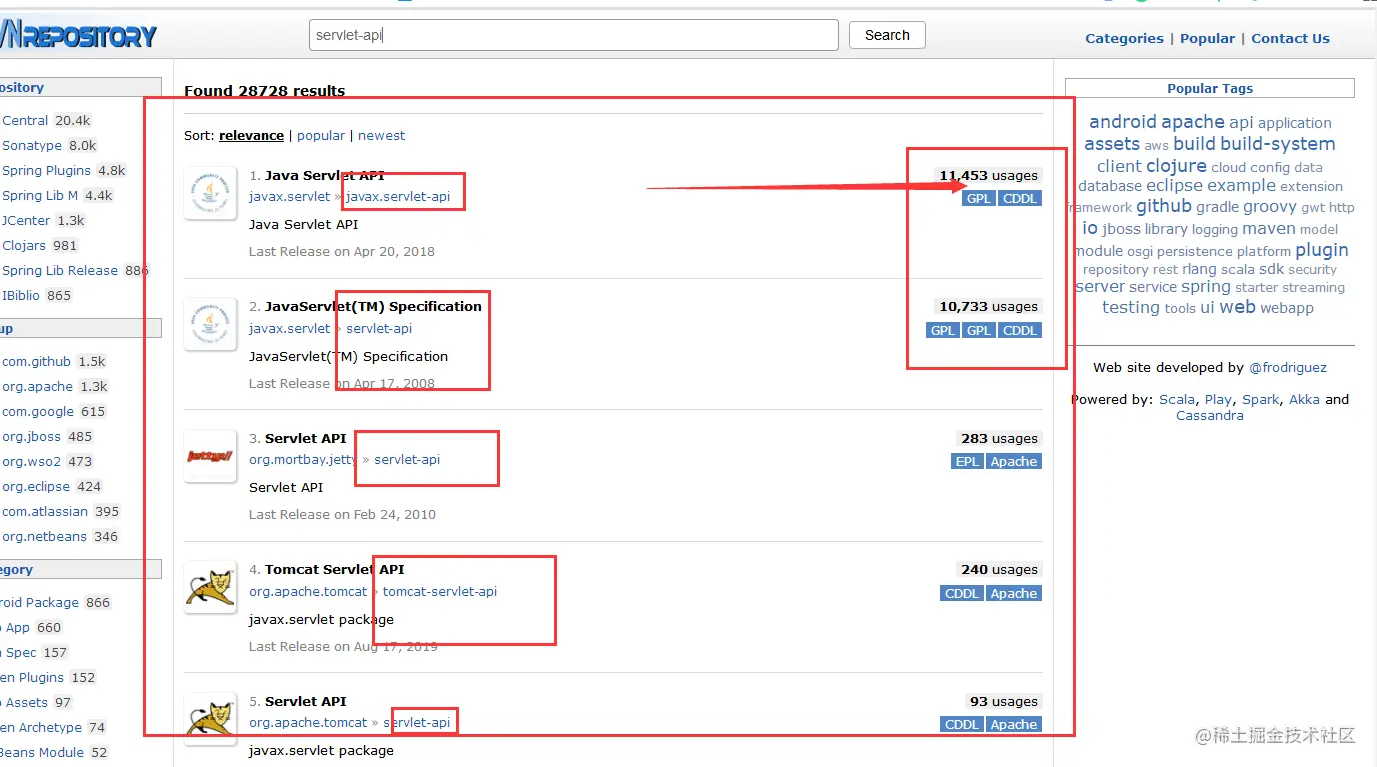Open the 93 usages link

coord(1004,701)
